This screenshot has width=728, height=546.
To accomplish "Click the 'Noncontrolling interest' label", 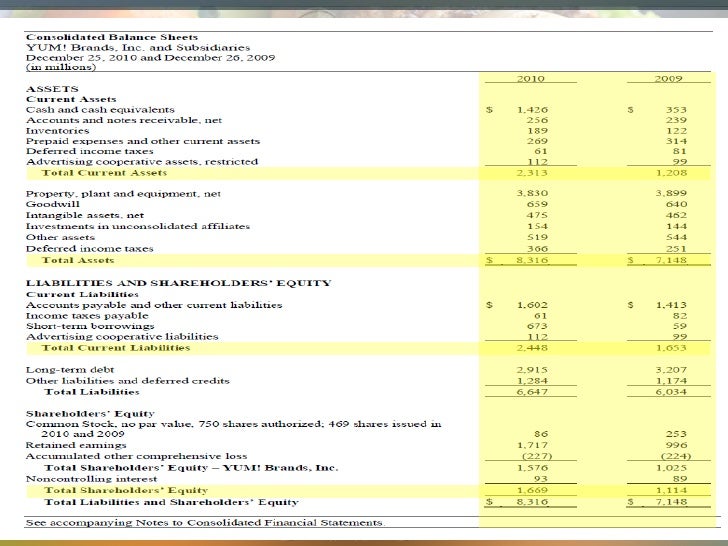I will coord(91,479).
